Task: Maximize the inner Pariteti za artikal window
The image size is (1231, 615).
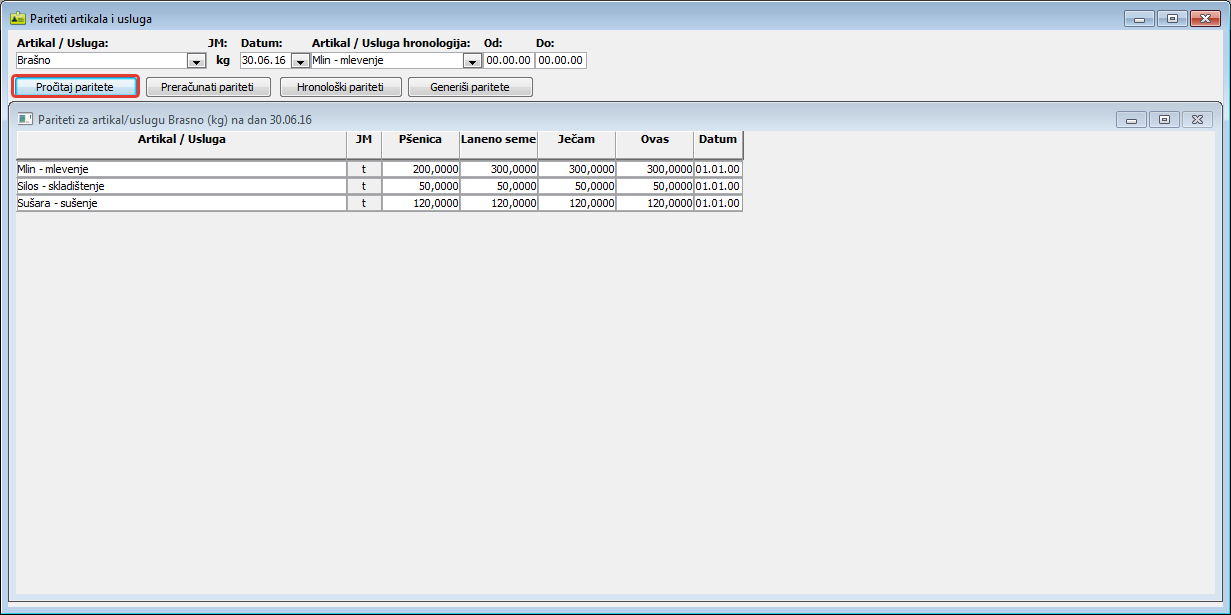Action: click(x=1164, y=120)
